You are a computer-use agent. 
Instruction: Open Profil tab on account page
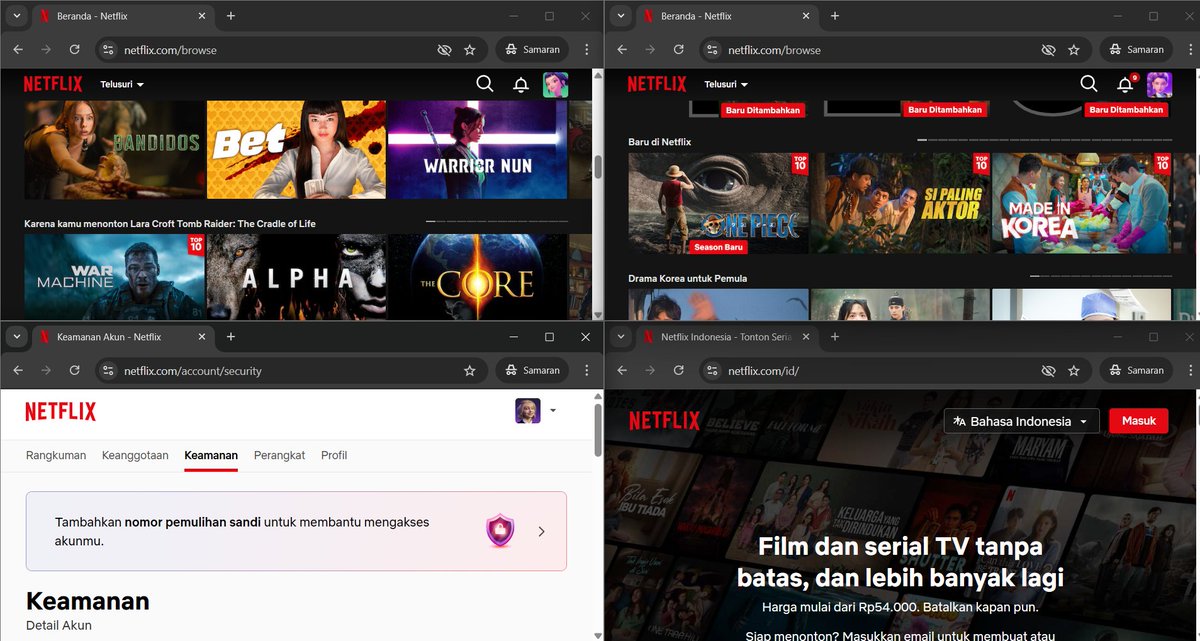click(x=334, y=455)
